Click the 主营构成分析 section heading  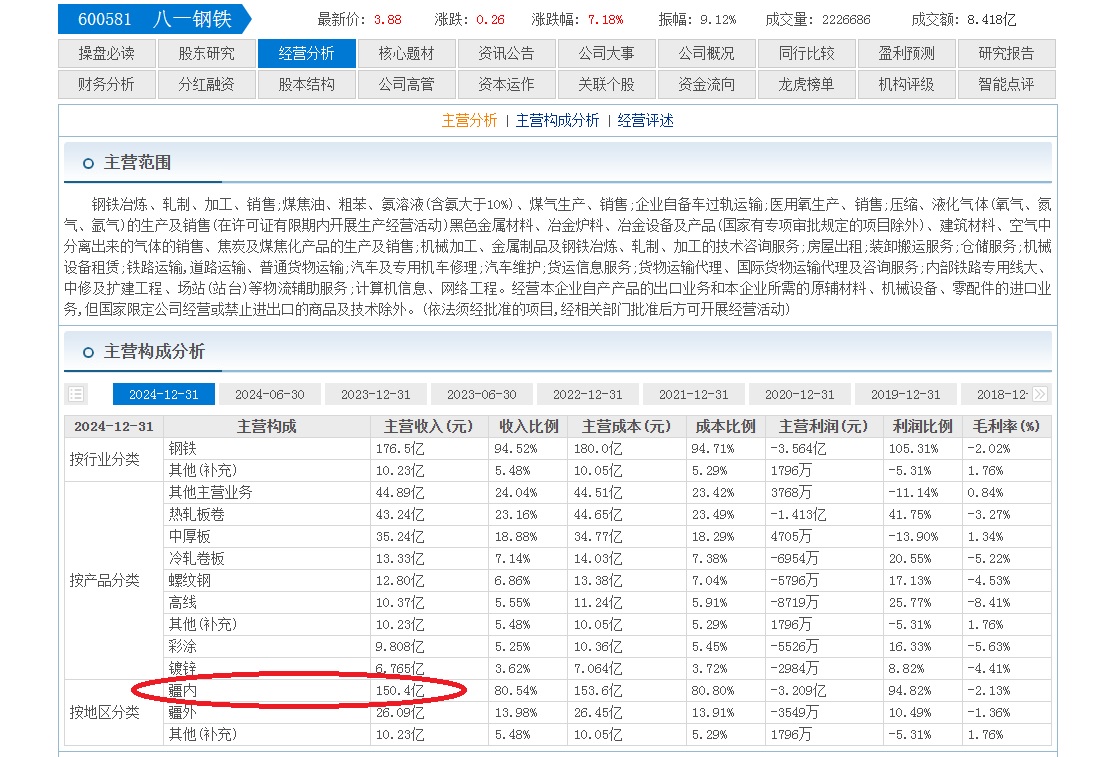coord(154,351)
